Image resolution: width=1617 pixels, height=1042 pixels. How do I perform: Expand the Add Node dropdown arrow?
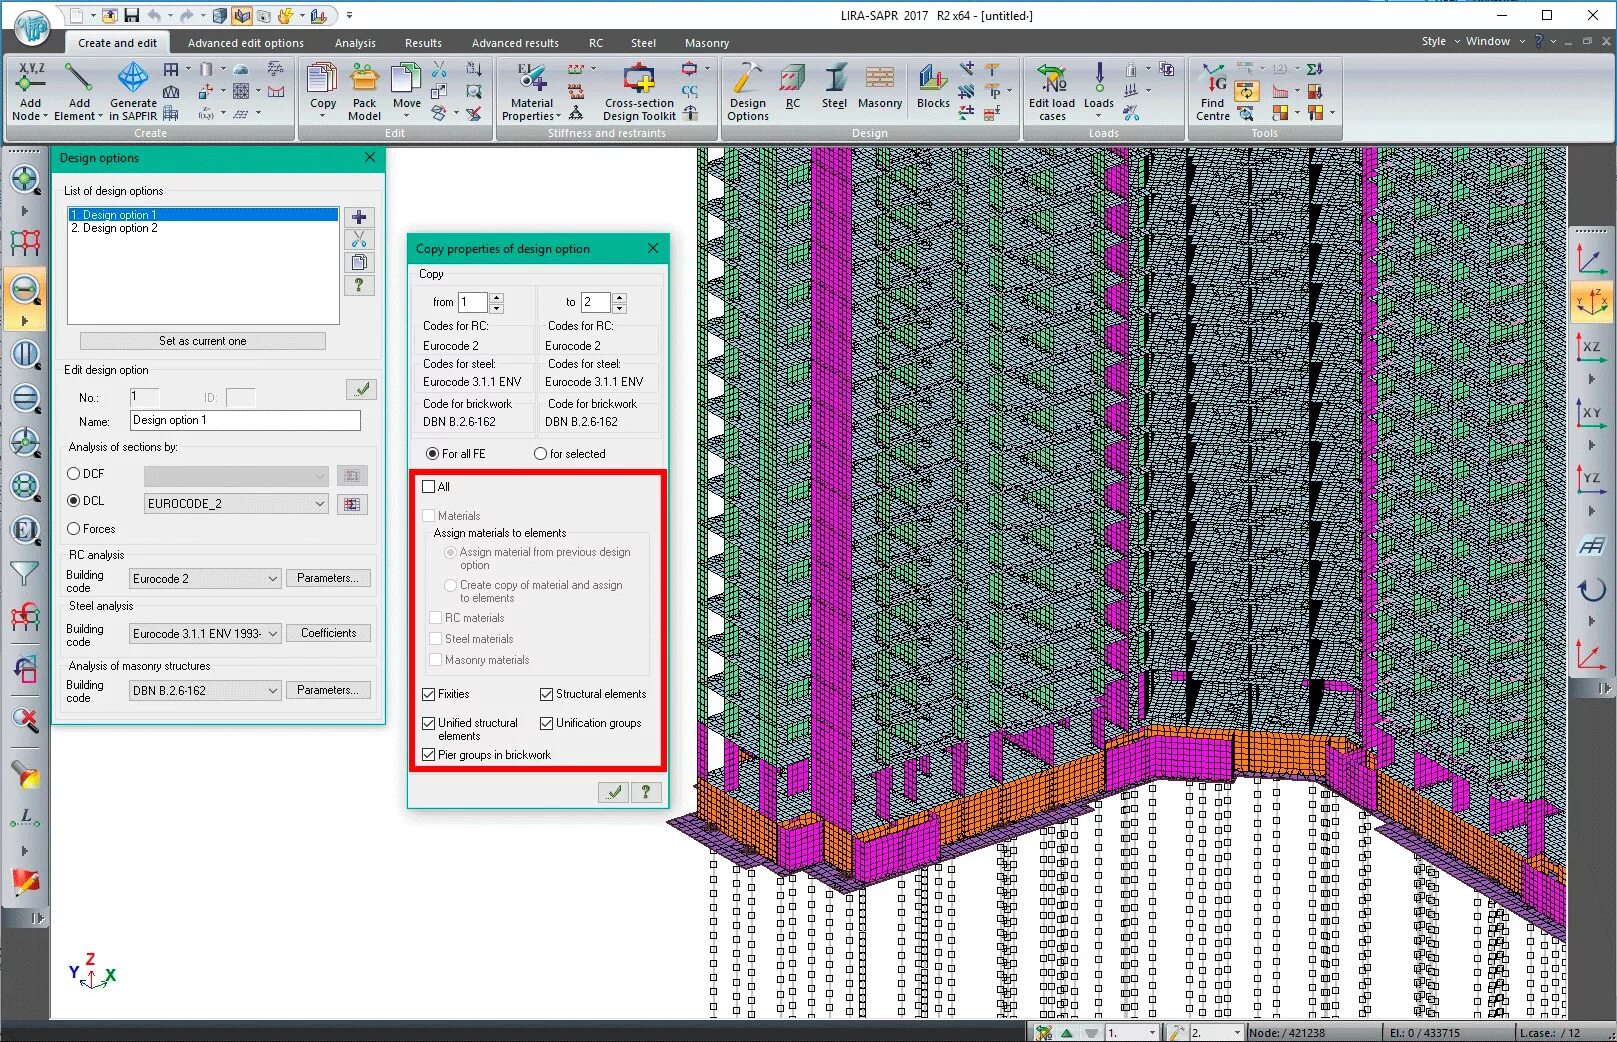(x=46, y=117)
